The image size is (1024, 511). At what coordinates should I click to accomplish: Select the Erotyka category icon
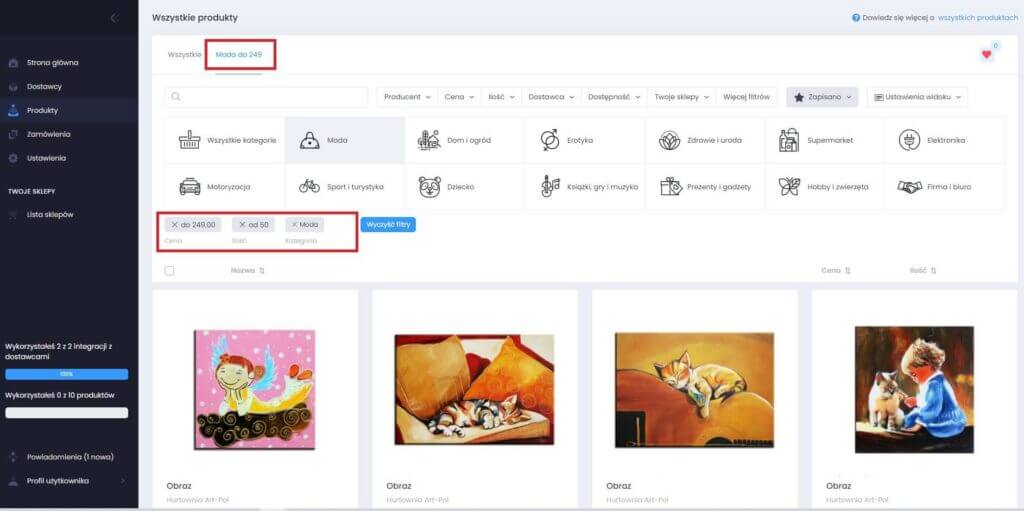point(550,140)
